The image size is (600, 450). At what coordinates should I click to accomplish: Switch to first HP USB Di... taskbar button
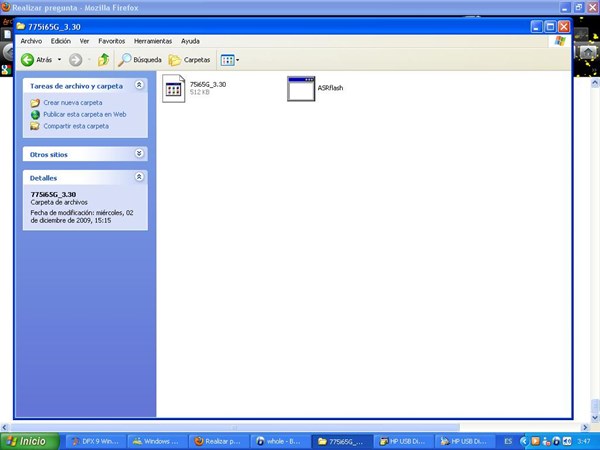point(403,441)
